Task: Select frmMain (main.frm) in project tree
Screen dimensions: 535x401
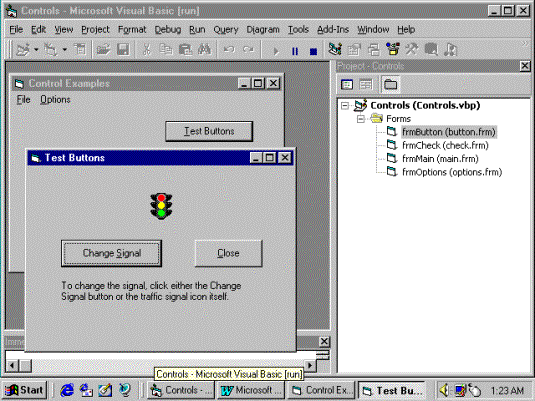Action: 440,159
